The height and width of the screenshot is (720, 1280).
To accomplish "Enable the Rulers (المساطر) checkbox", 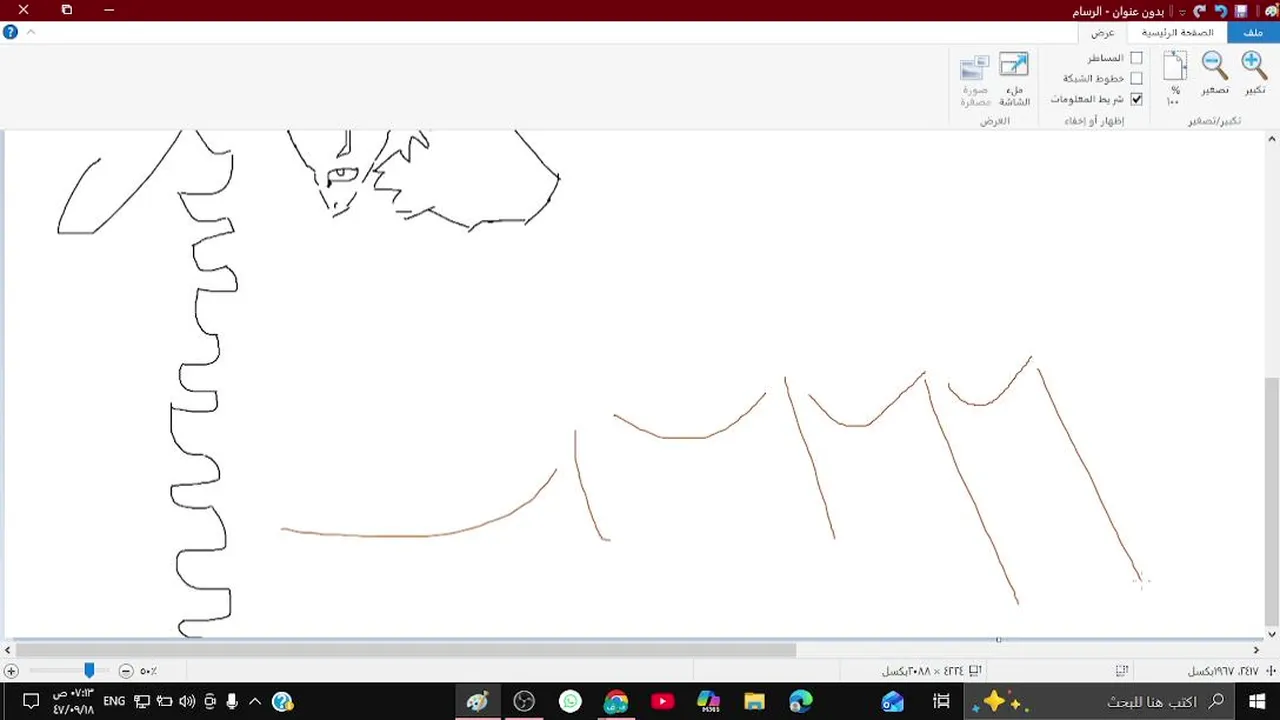I will tap(1136, 58).
